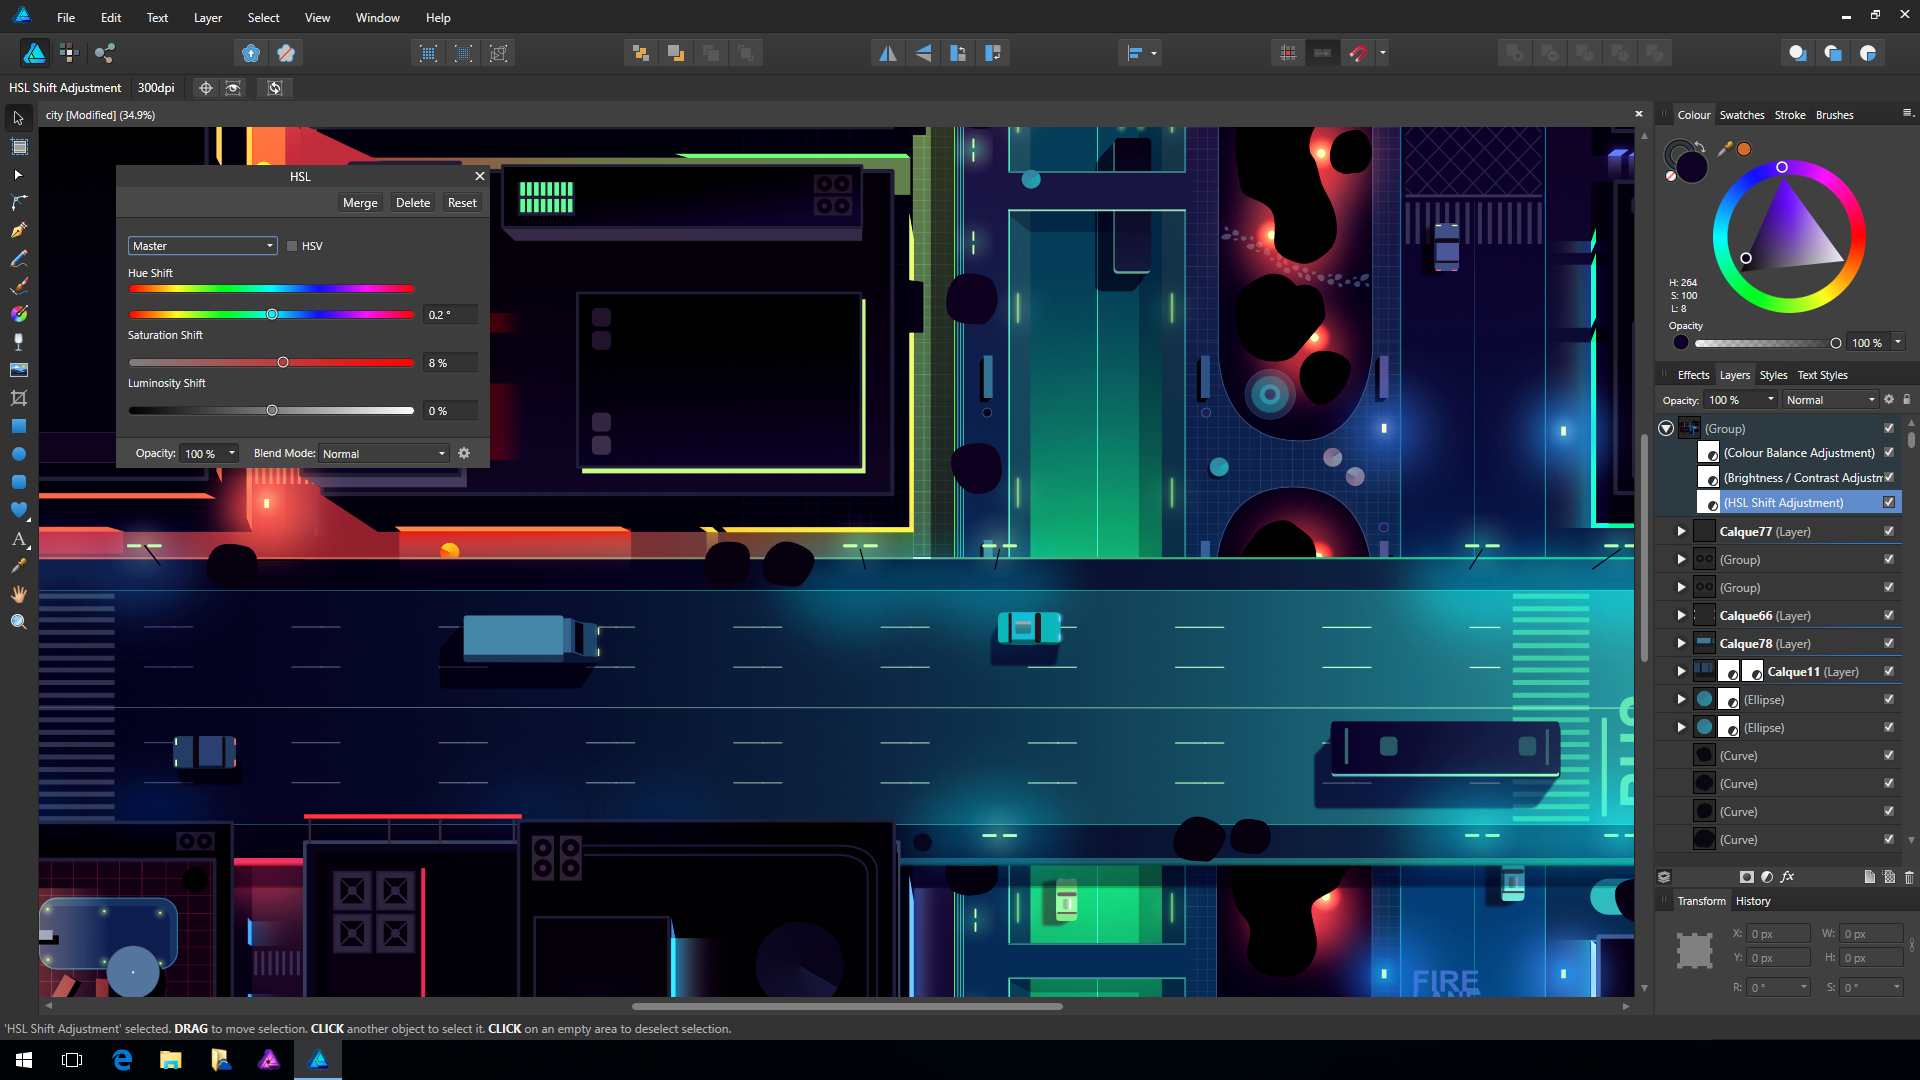Select the Crop tool
The image size is (1920, 1080).
point(18,398)
